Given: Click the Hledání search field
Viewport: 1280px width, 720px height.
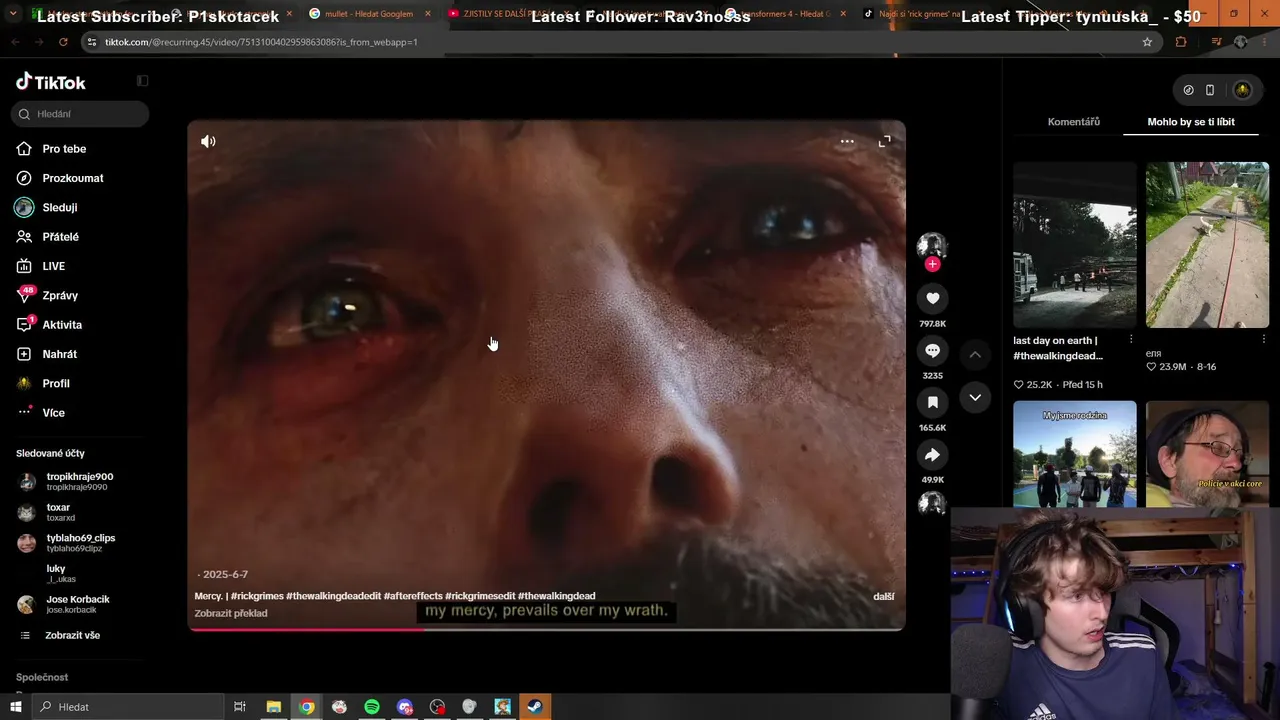Looking at the screenshot, I should coord(81,114).
